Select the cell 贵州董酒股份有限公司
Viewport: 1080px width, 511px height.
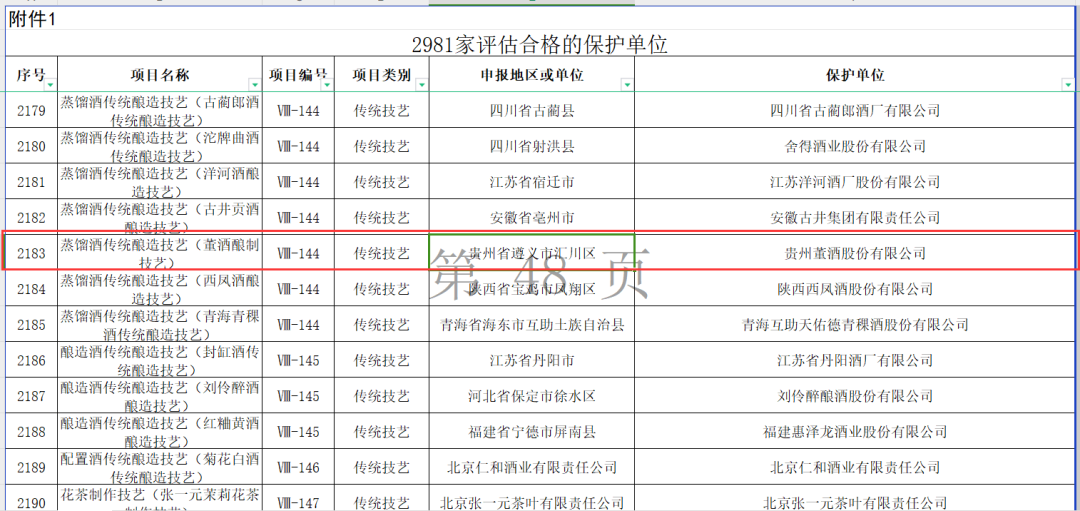tap(854, 254)
